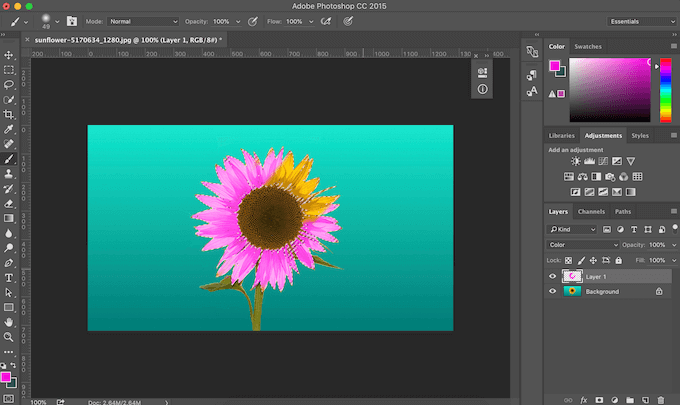Select the Lasso tool
This screenshot has height=405, width=680.
coord(9,85)
